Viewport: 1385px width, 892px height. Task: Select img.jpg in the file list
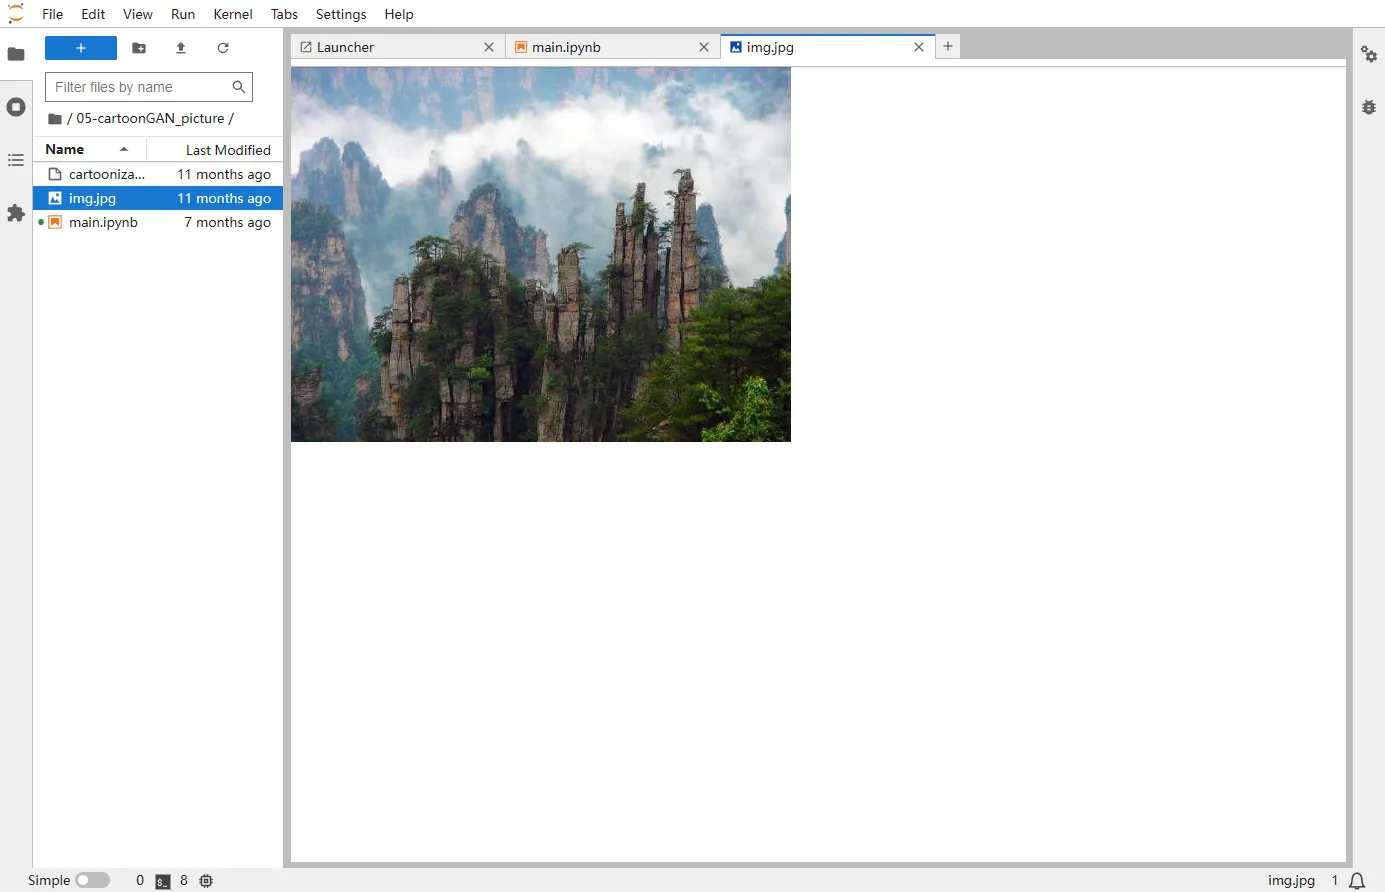[158, 198]
